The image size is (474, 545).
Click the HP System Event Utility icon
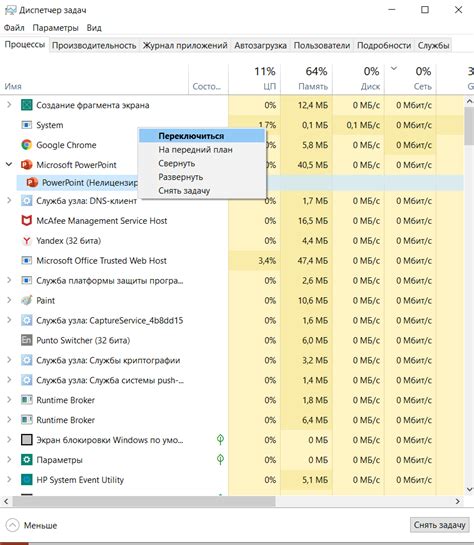coord(27,480)
